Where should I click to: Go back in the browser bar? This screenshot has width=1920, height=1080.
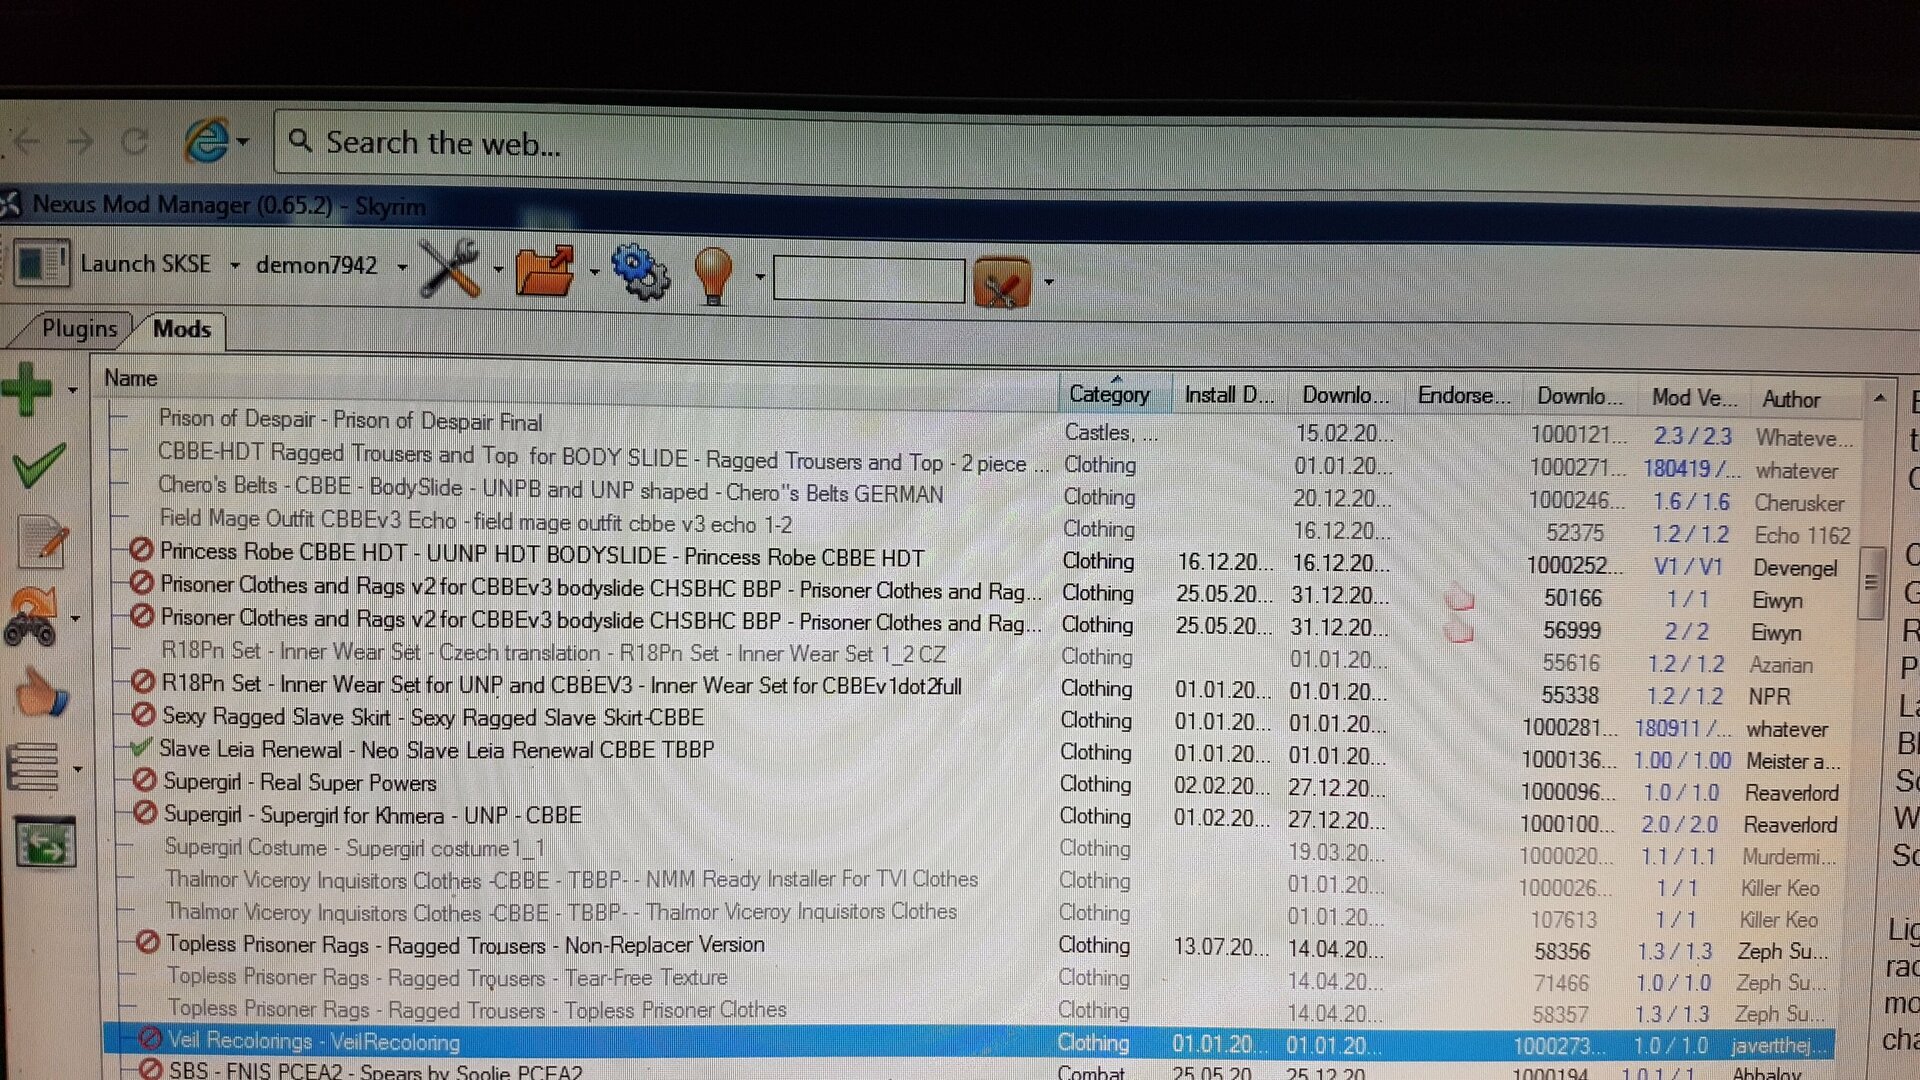26,141
